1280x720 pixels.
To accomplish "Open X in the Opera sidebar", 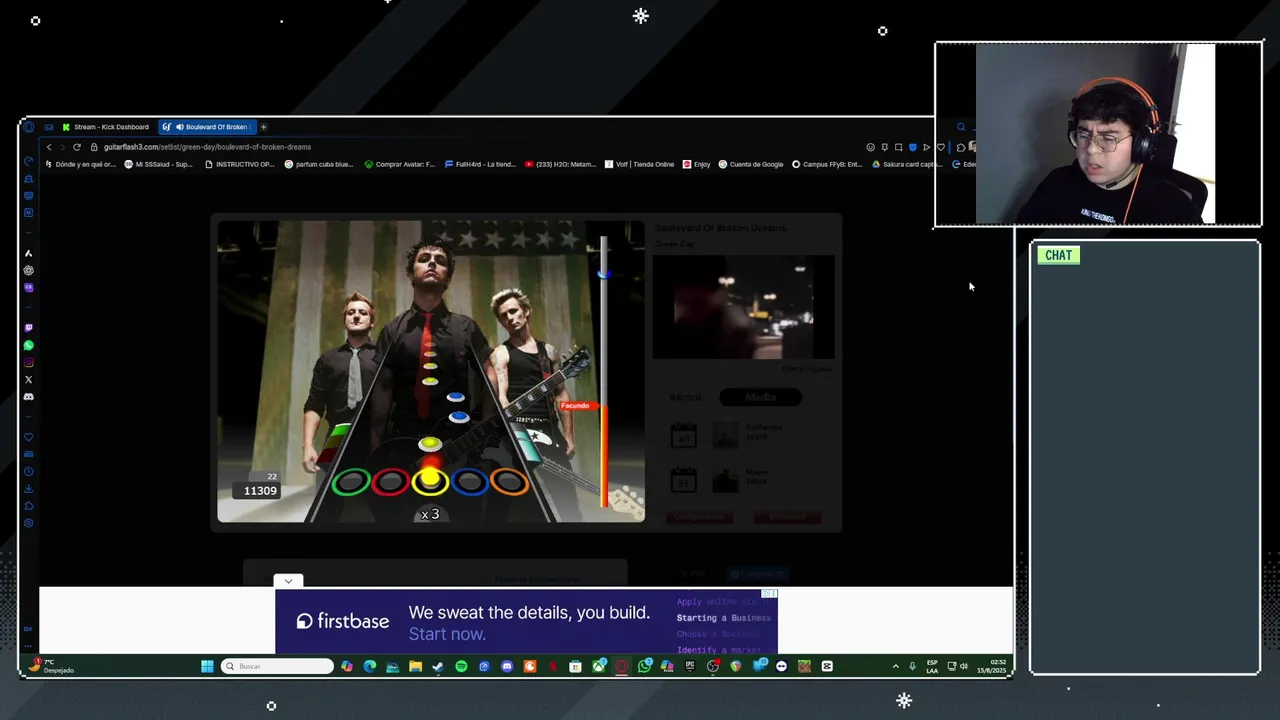I will click(x=28, y=379).
